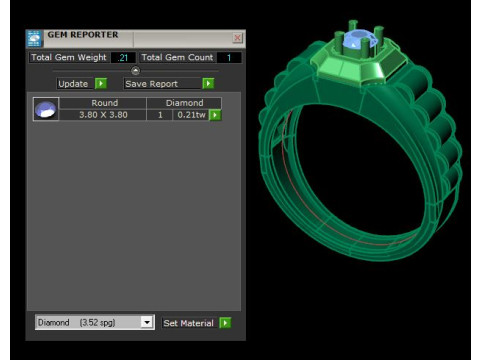This screenshot has width=480, height=360.
Task: Click the green arrow next to Update
Action: (101, 83)
